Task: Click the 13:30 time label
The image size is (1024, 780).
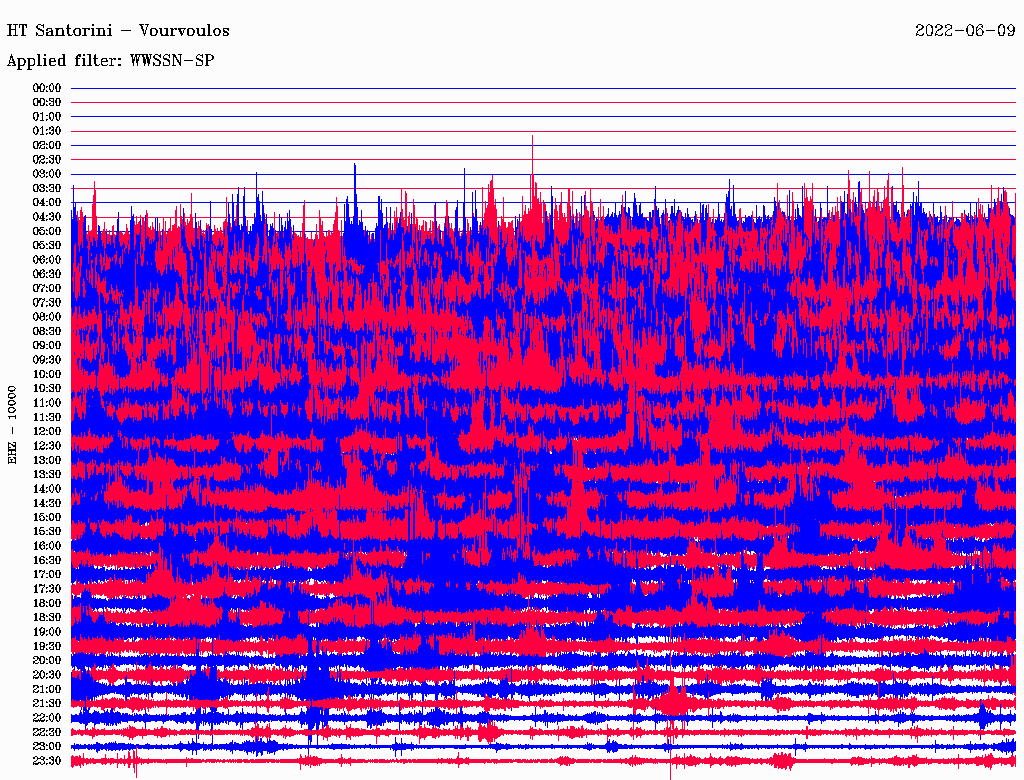Action: [x=47, y=474]
